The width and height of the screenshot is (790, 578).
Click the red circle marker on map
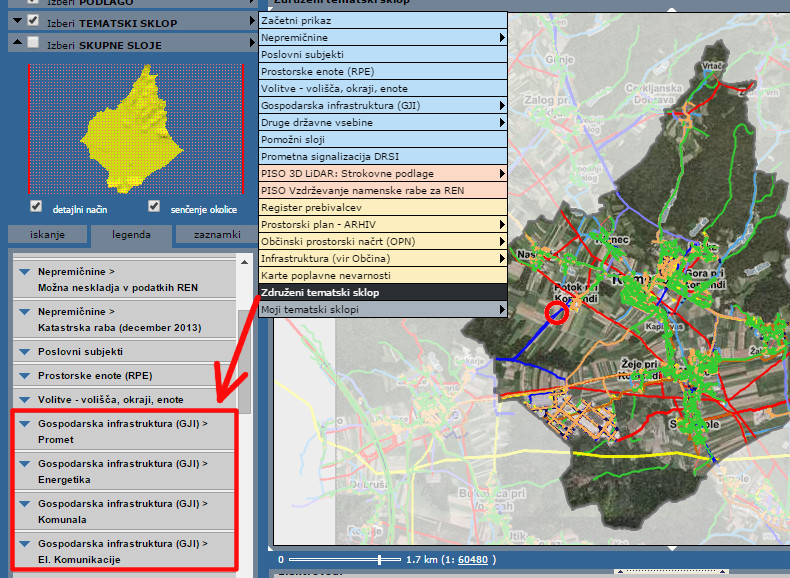pos(556,313)
